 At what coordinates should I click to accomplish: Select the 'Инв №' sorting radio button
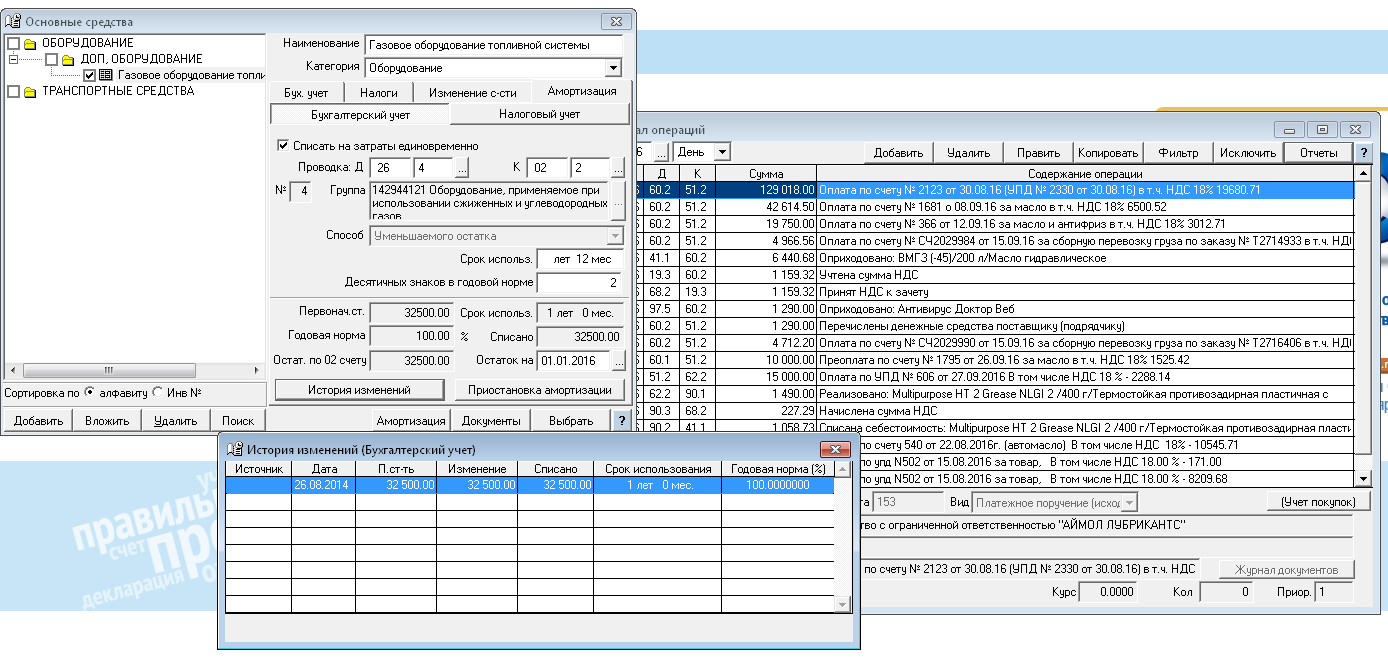[157, 393]
